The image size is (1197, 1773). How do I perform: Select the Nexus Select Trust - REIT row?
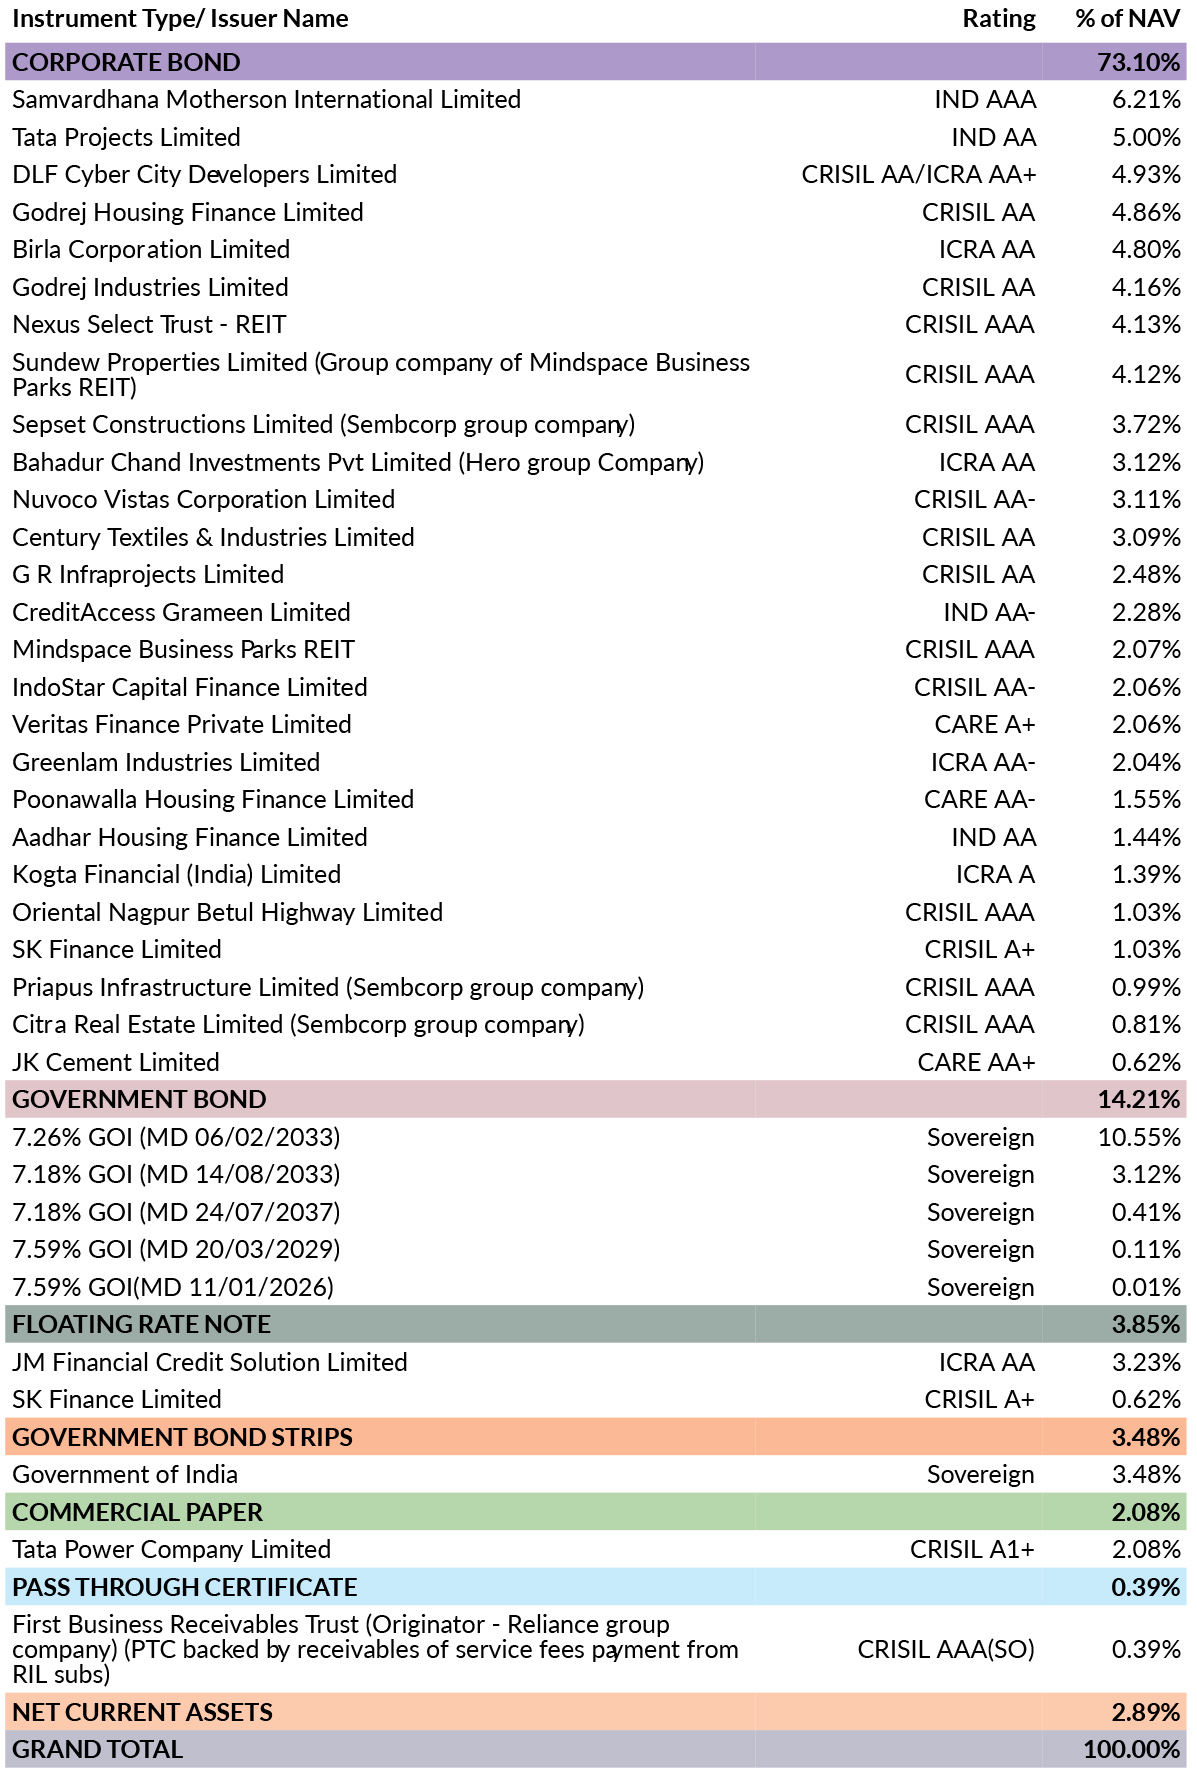tap(596, 324)
